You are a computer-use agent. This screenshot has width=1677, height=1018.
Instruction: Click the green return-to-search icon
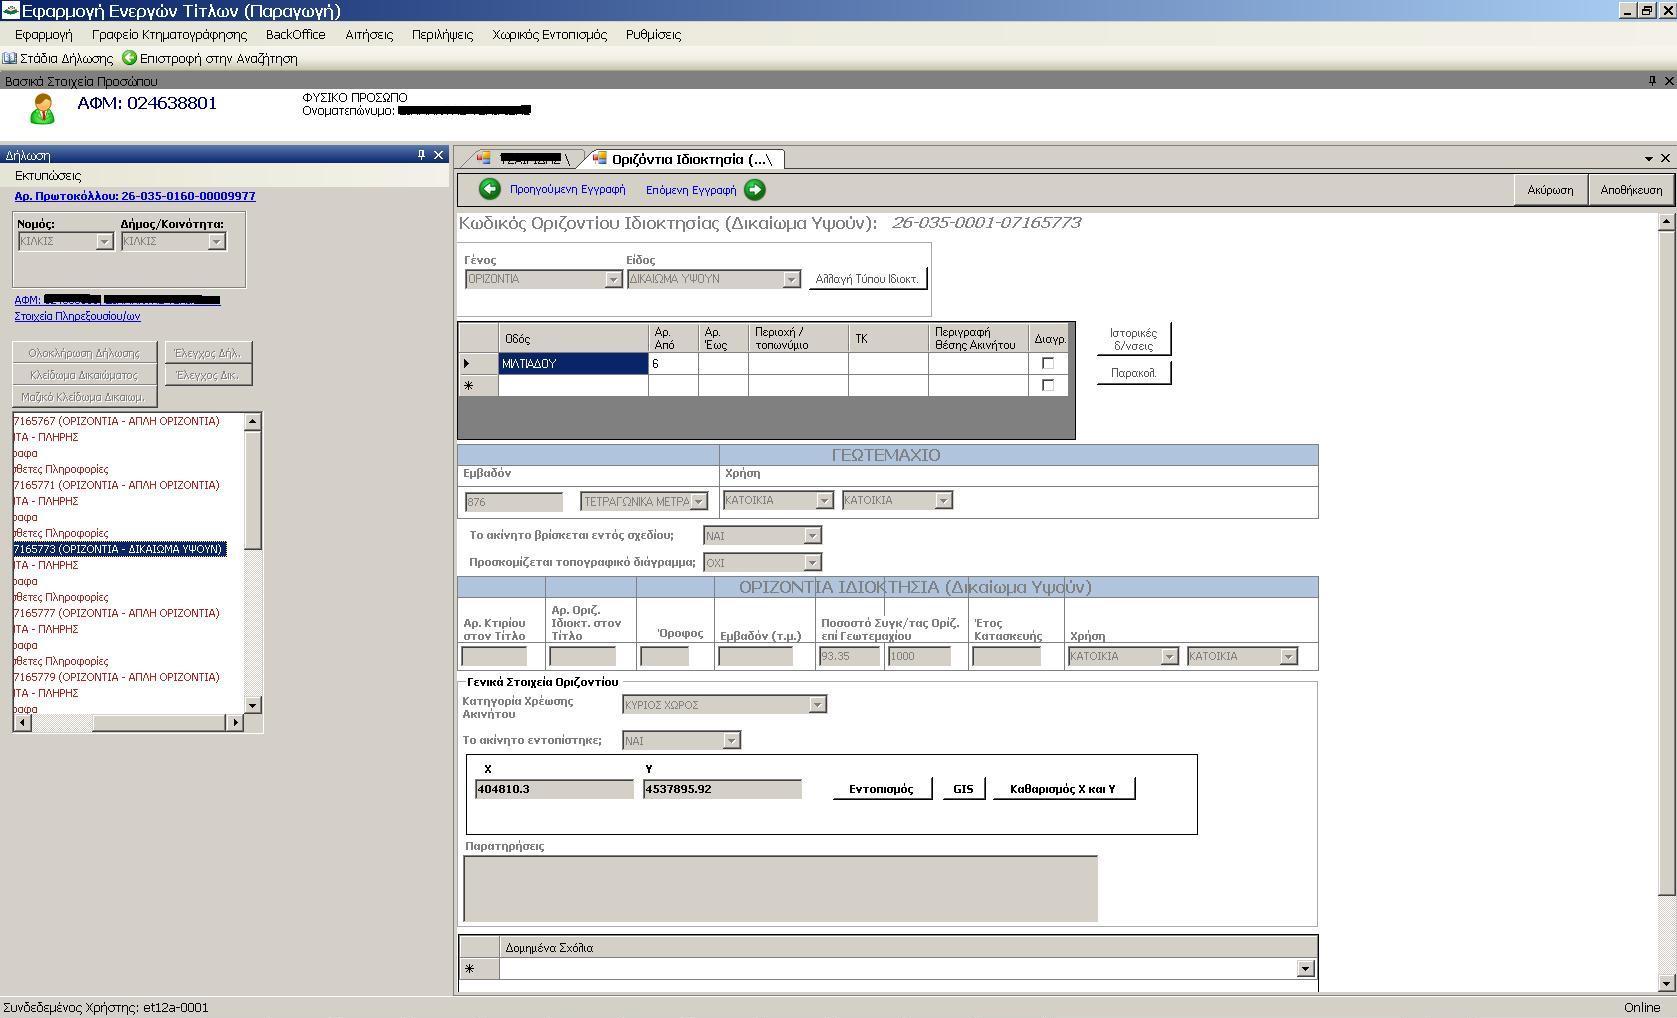[x=129, y=58]
